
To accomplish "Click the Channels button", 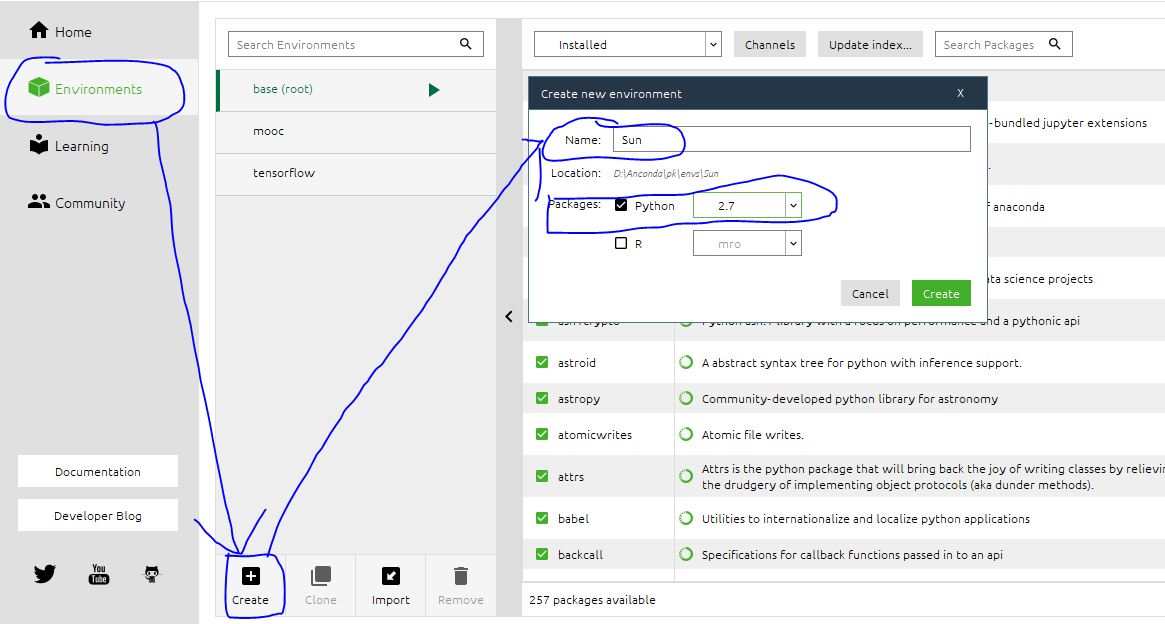I will [770, 45].
